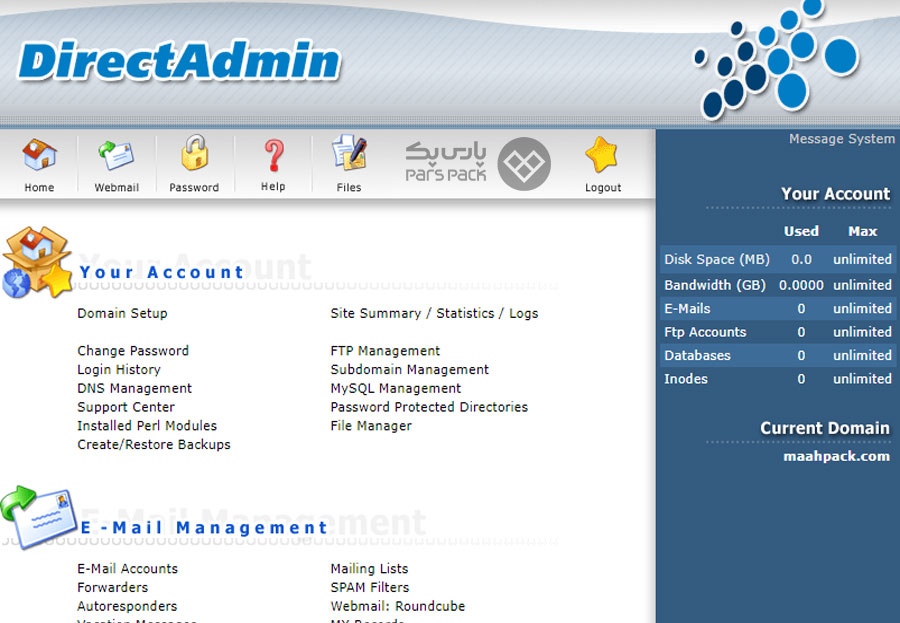Click the Databases row label
This screenshot has width=900, height=623.
click(697, 356)
